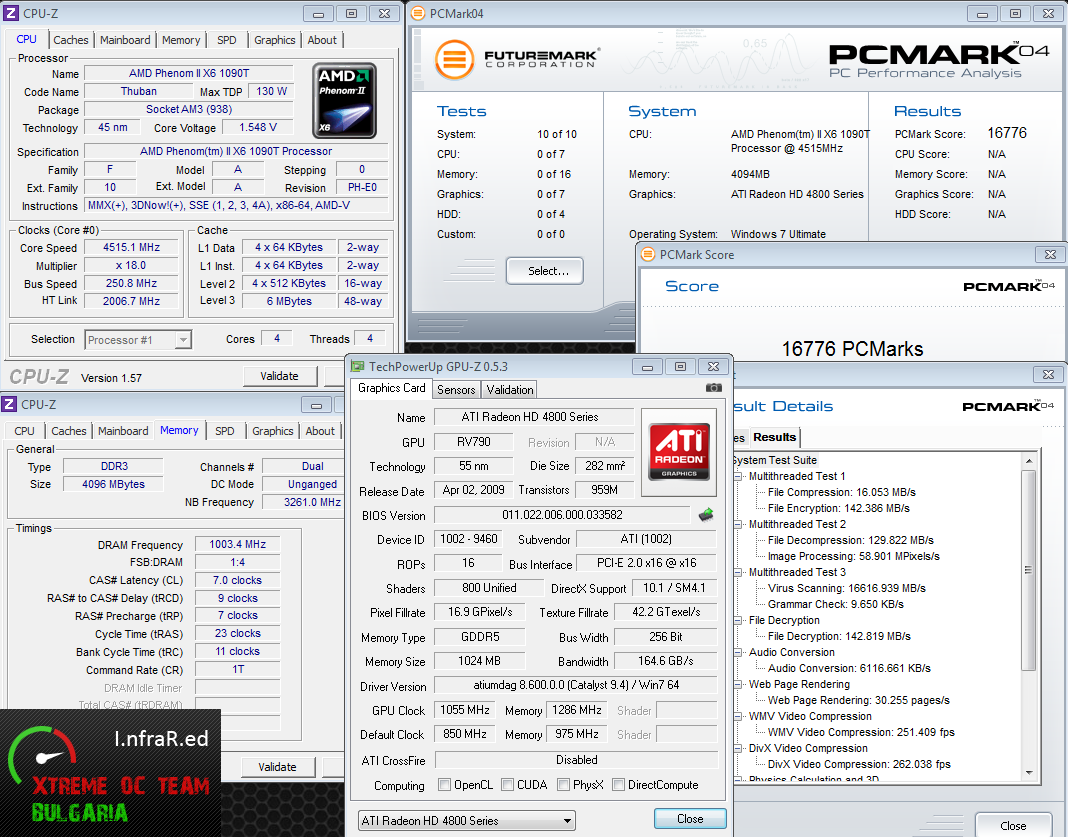Click the GPU-Z title bar icon

[x=358, y=366]
